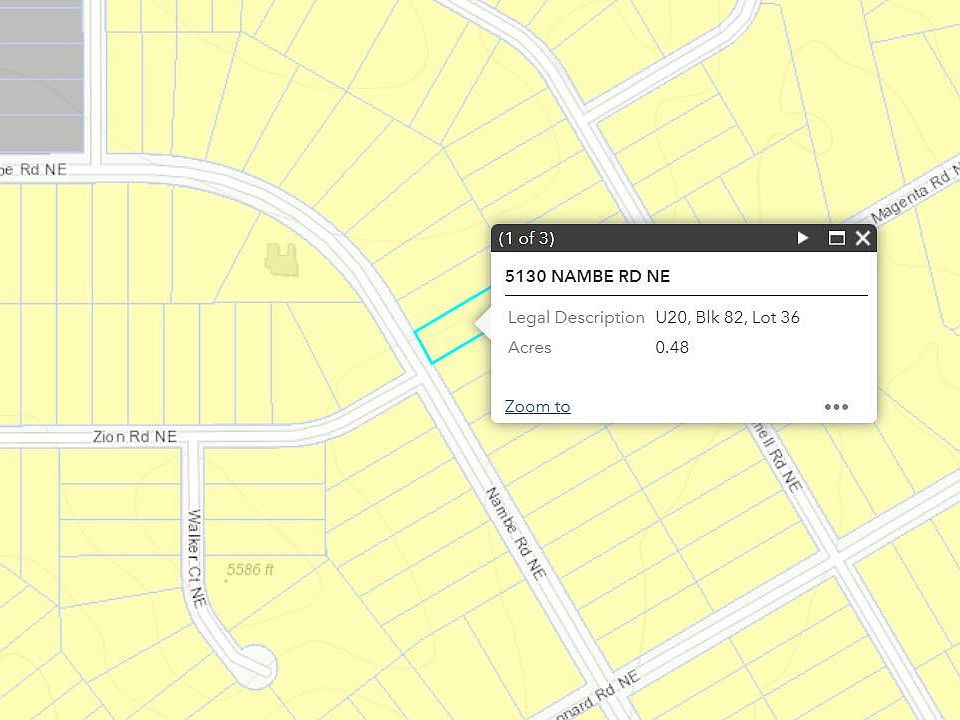Image resolution: width=960 pixels, height=720 pixels.
Task: Click the Nambe Rd NE street label
Action: (516, 533)
